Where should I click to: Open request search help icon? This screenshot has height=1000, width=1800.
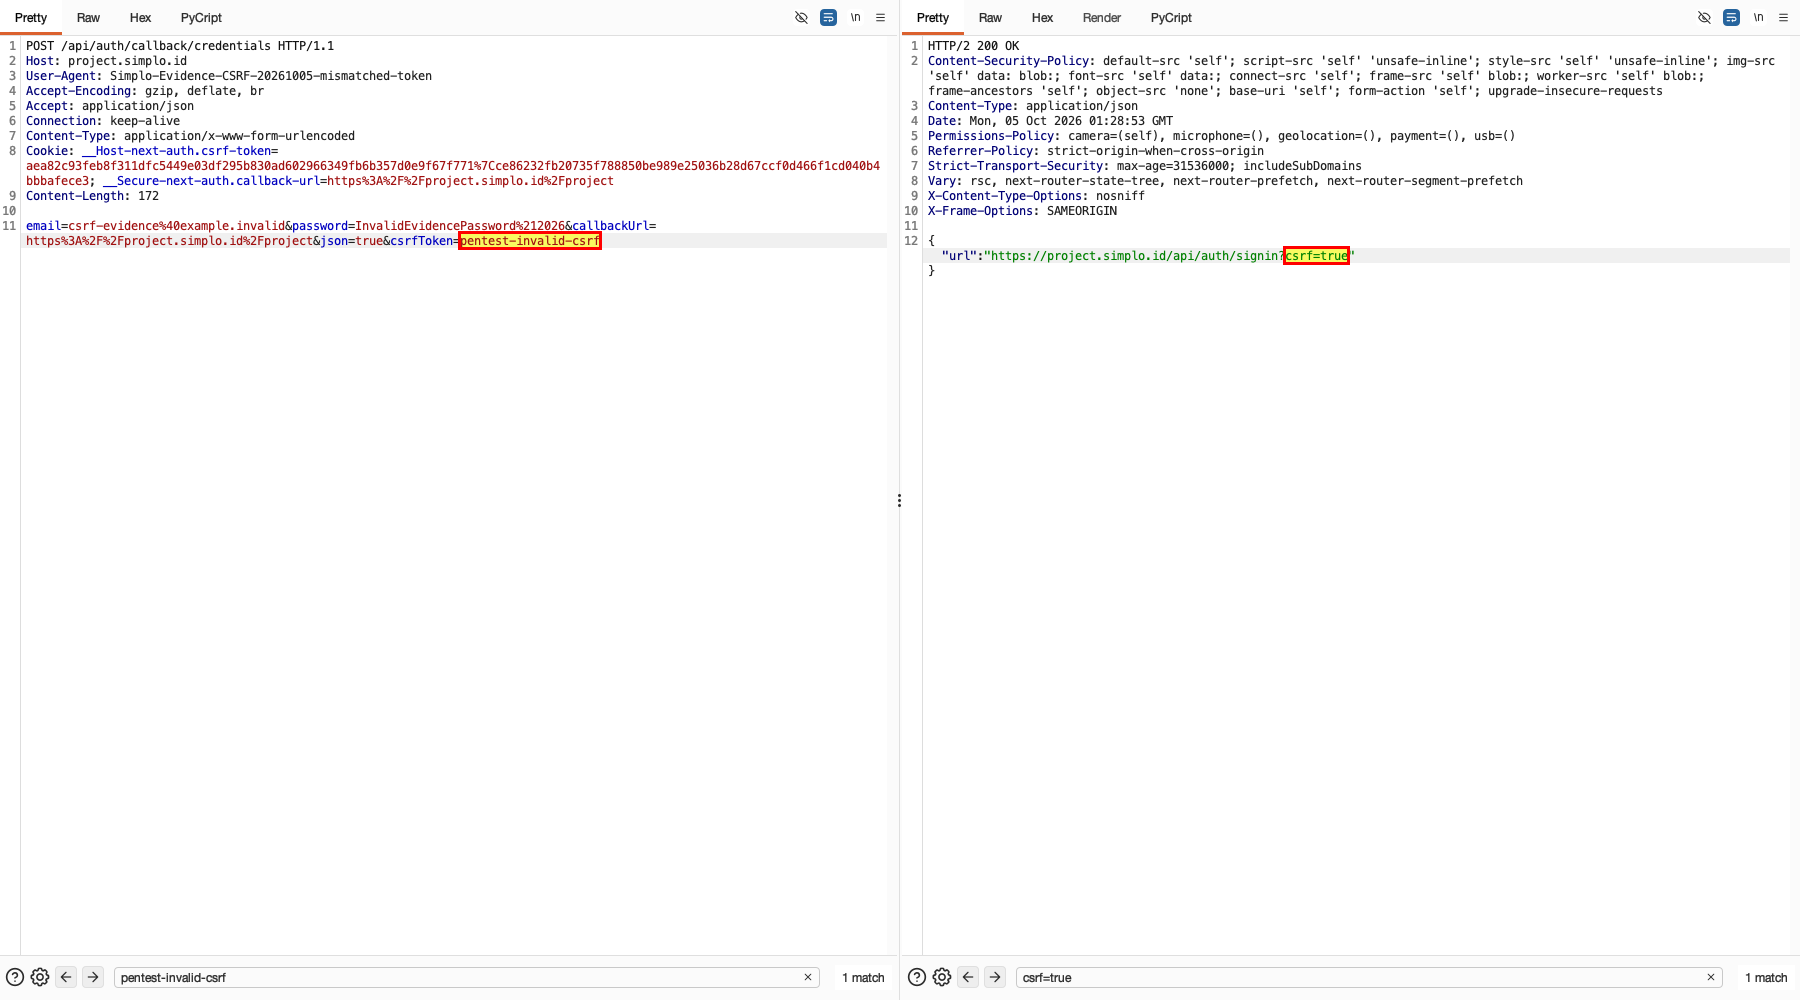click(x=15, y=977)
